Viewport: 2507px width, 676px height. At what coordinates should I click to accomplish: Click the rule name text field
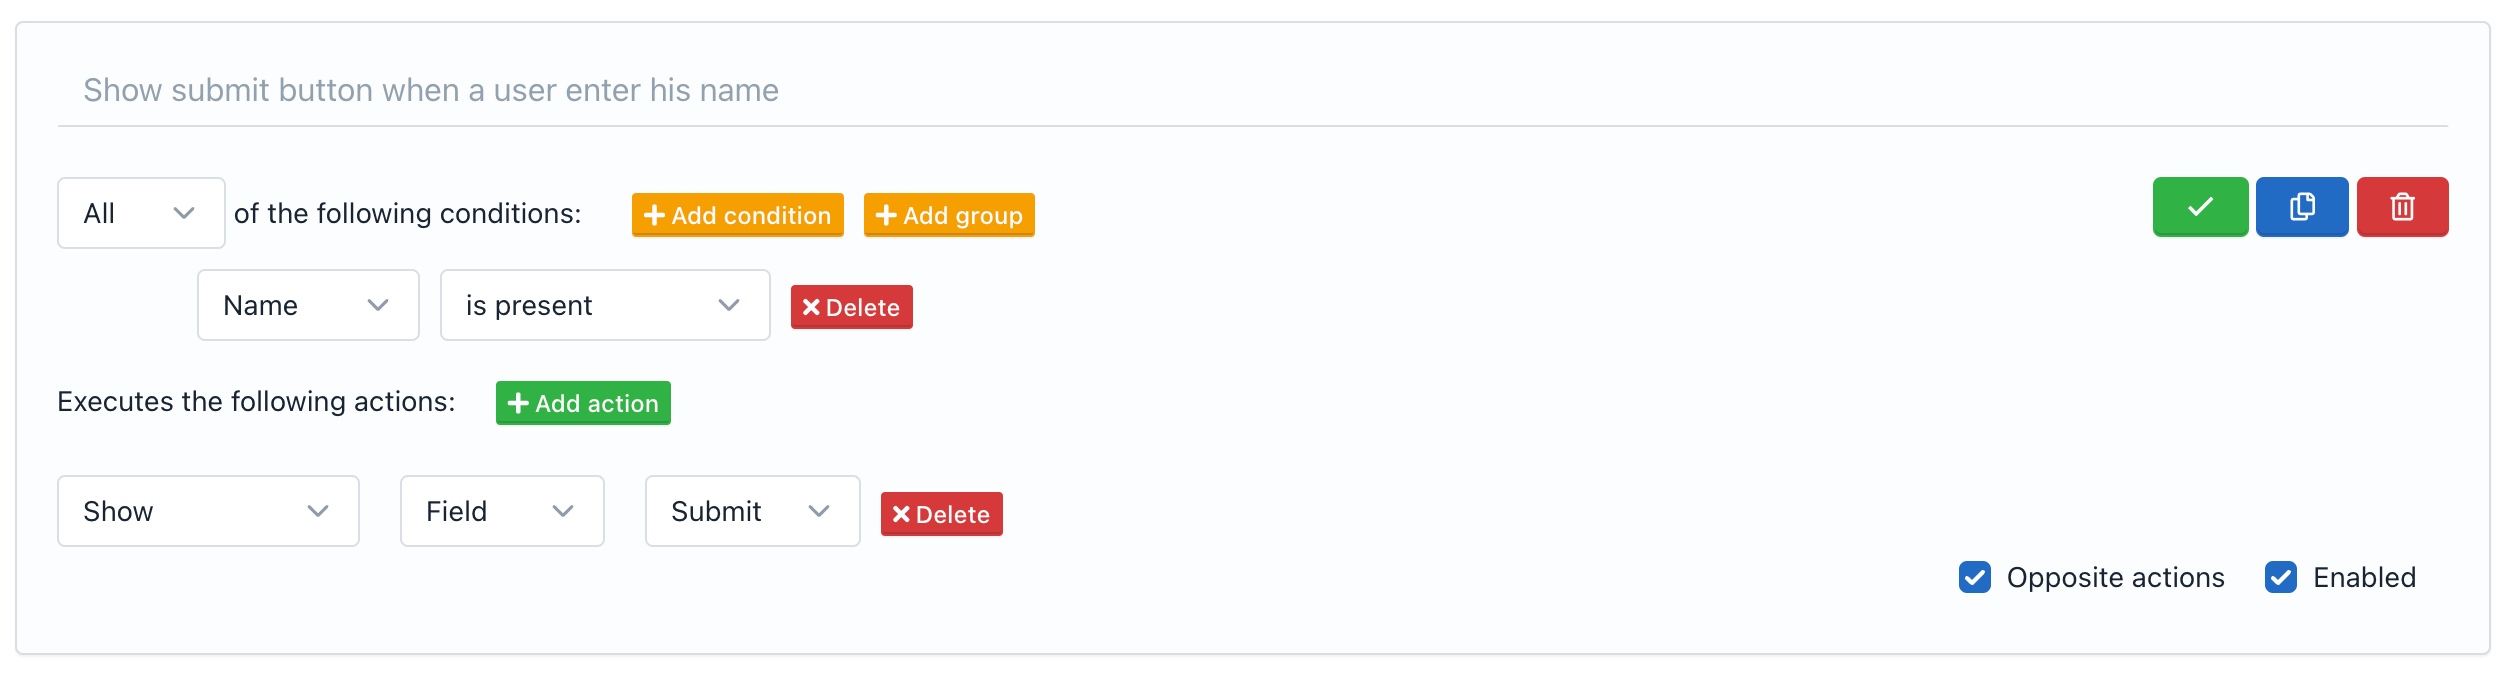pyautogui.click(x=1250, y=90)
